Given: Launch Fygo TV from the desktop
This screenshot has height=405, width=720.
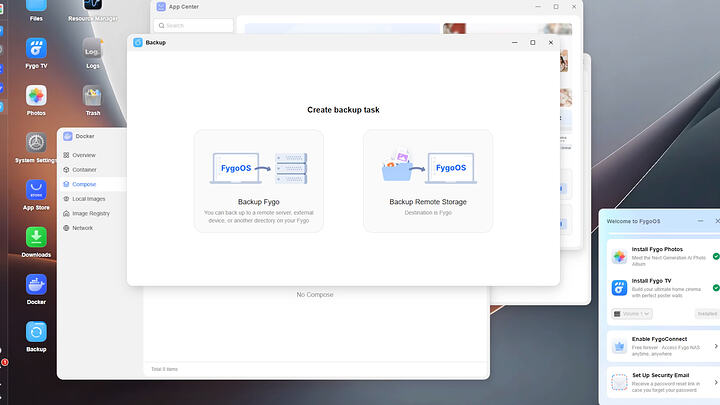Looking at the screenshot, I should coord(36,48).
